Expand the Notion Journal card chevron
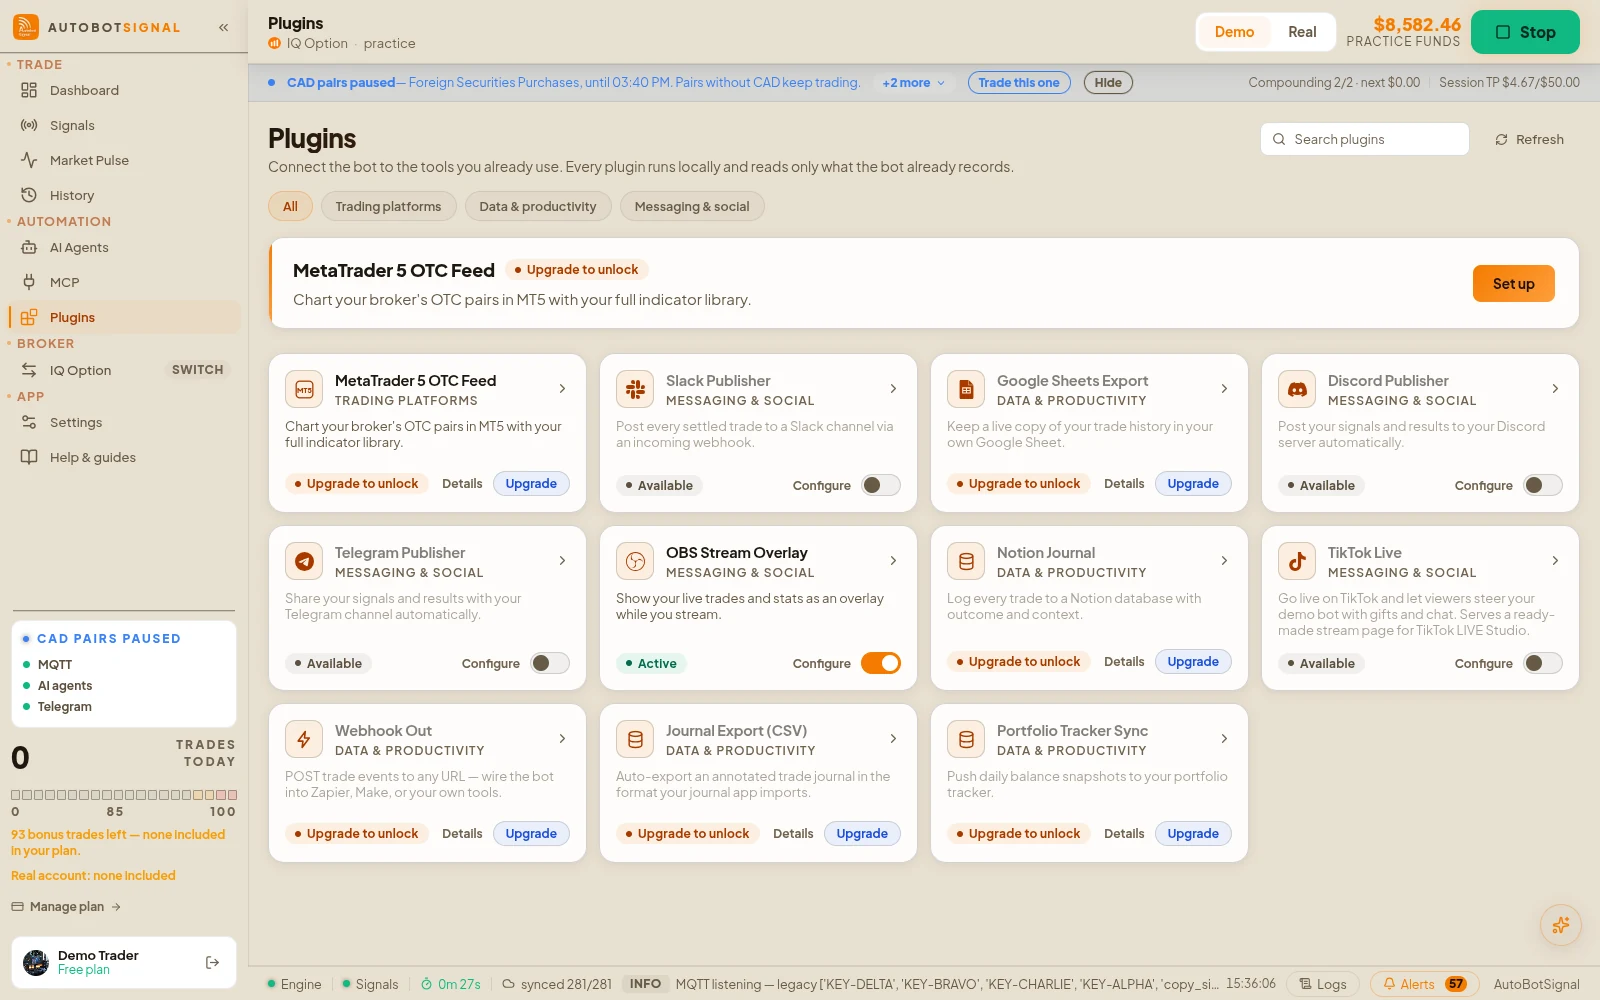The height and width of the screenshot is (1000, 1600). click(1224, 561)
